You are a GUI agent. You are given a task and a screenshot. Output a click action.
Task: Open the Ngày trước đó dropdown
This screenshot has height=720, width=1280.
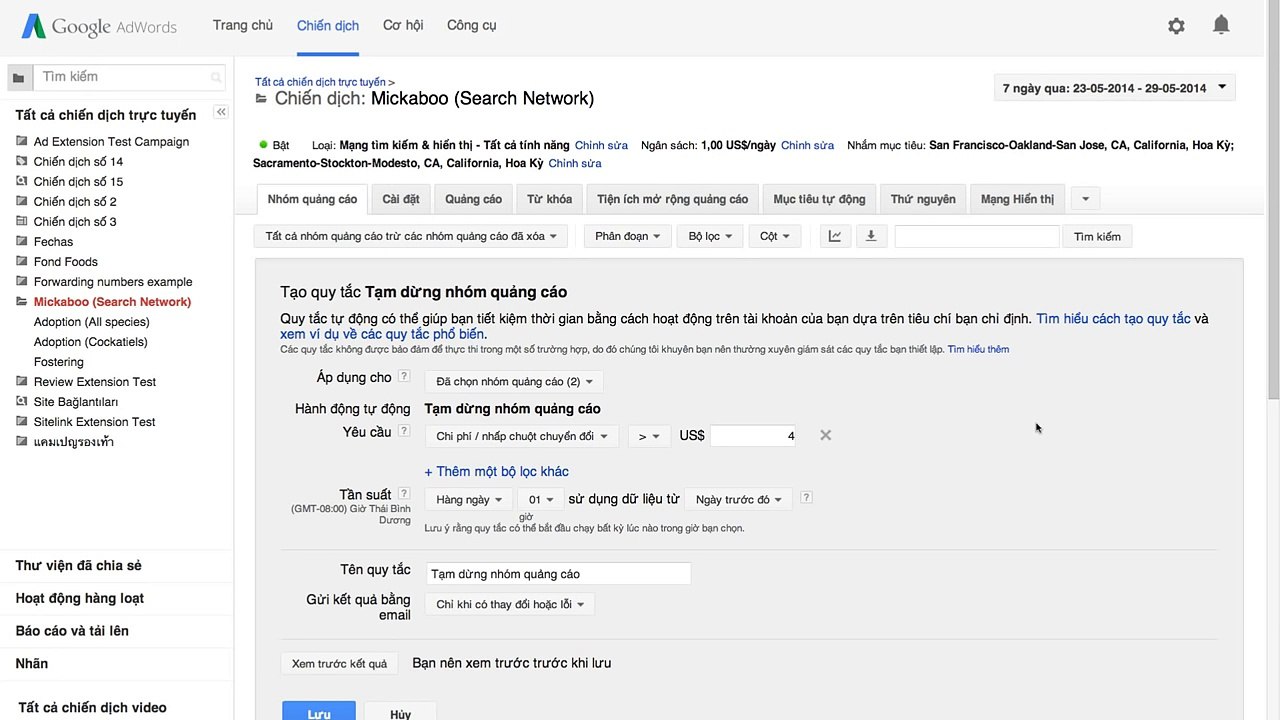pos(738,499)
